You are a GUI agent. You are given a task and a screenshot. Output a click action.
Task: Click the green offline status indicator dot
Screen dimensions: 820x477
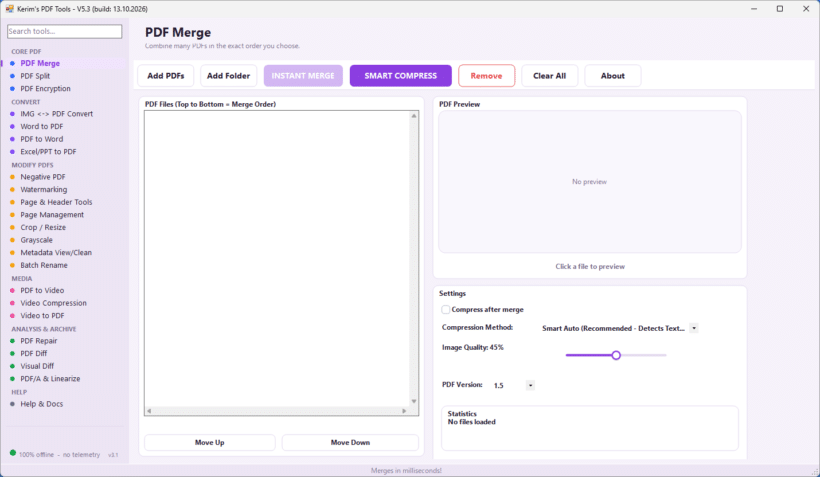point(13,453)
